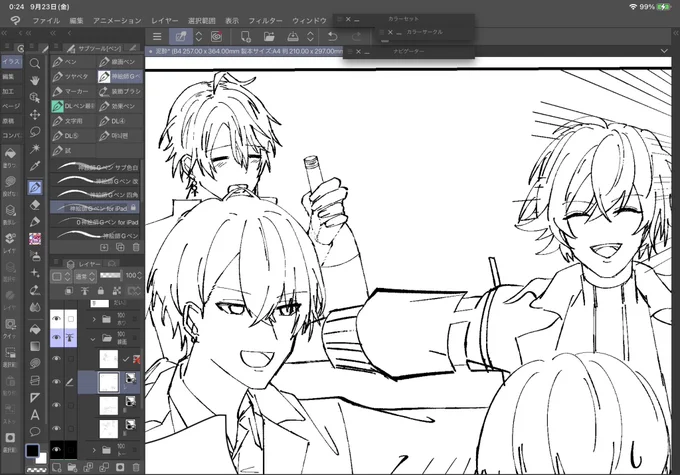This screenshot has width=680, height=475.
Task: Expand canvas tab dropdown chevron at right
Action: tap(664, 51)
